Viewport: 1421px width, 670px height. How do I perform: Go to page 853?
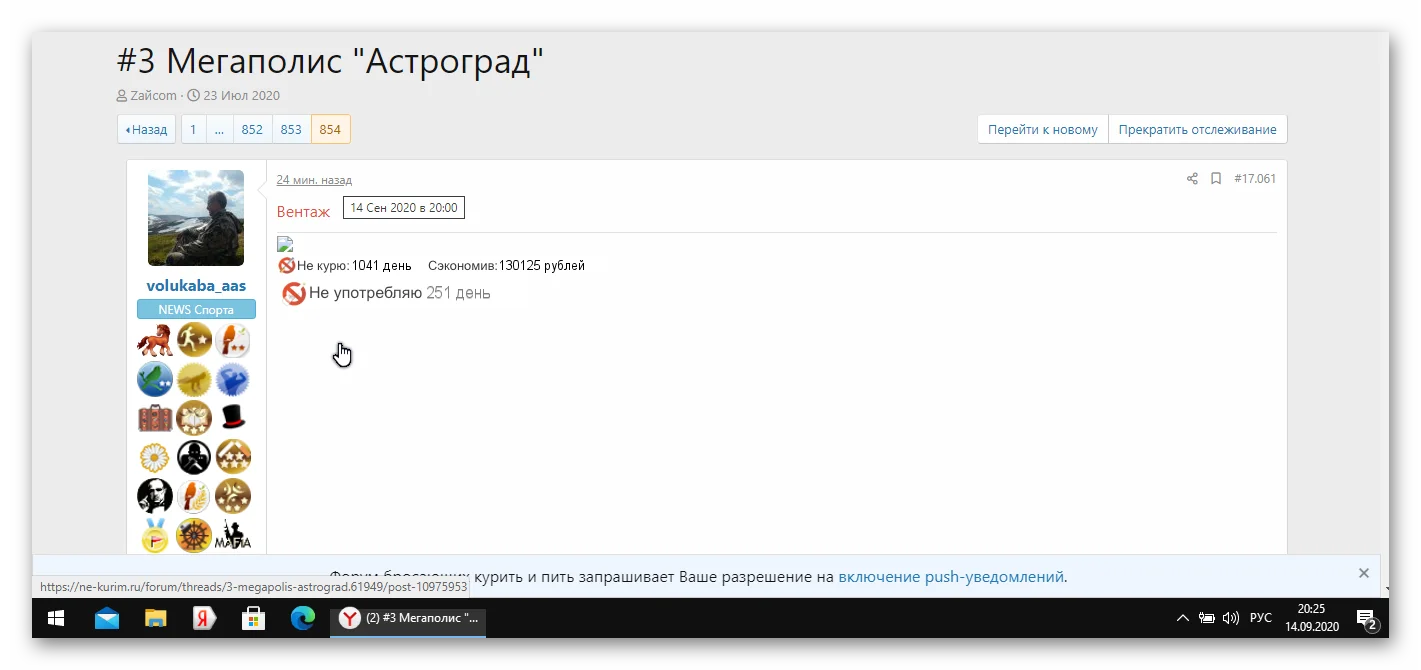(291, 129)
